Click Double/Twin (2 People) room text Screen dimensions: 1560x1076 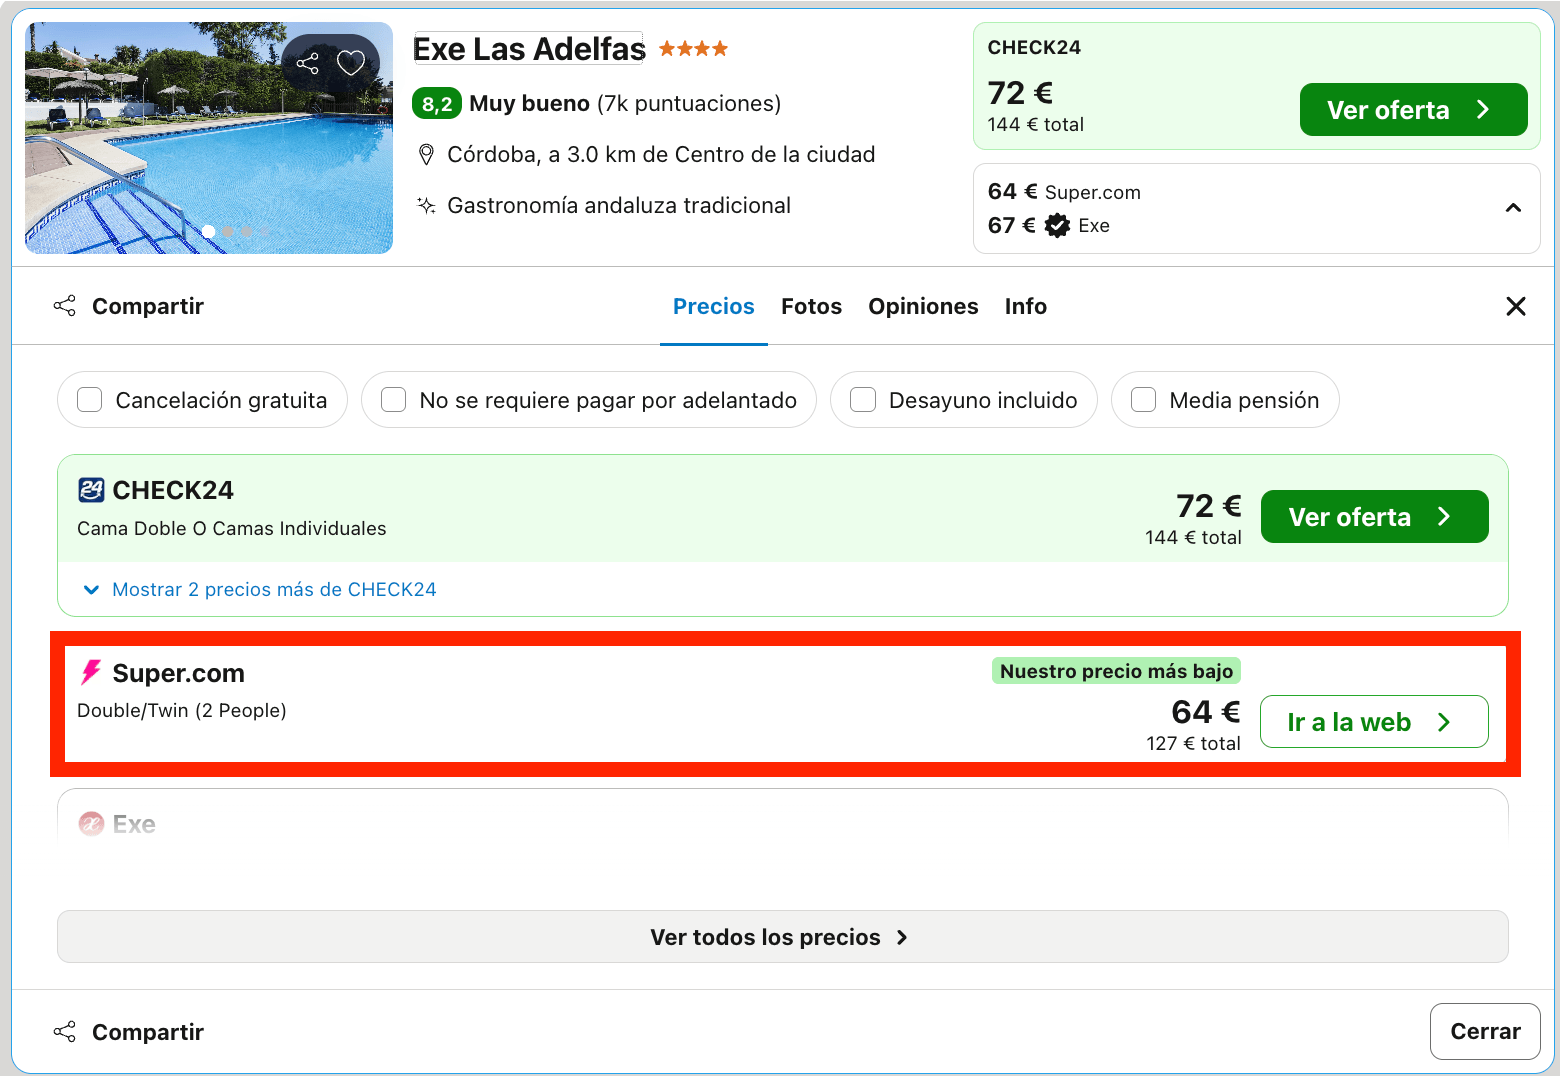tap(182, 711)
